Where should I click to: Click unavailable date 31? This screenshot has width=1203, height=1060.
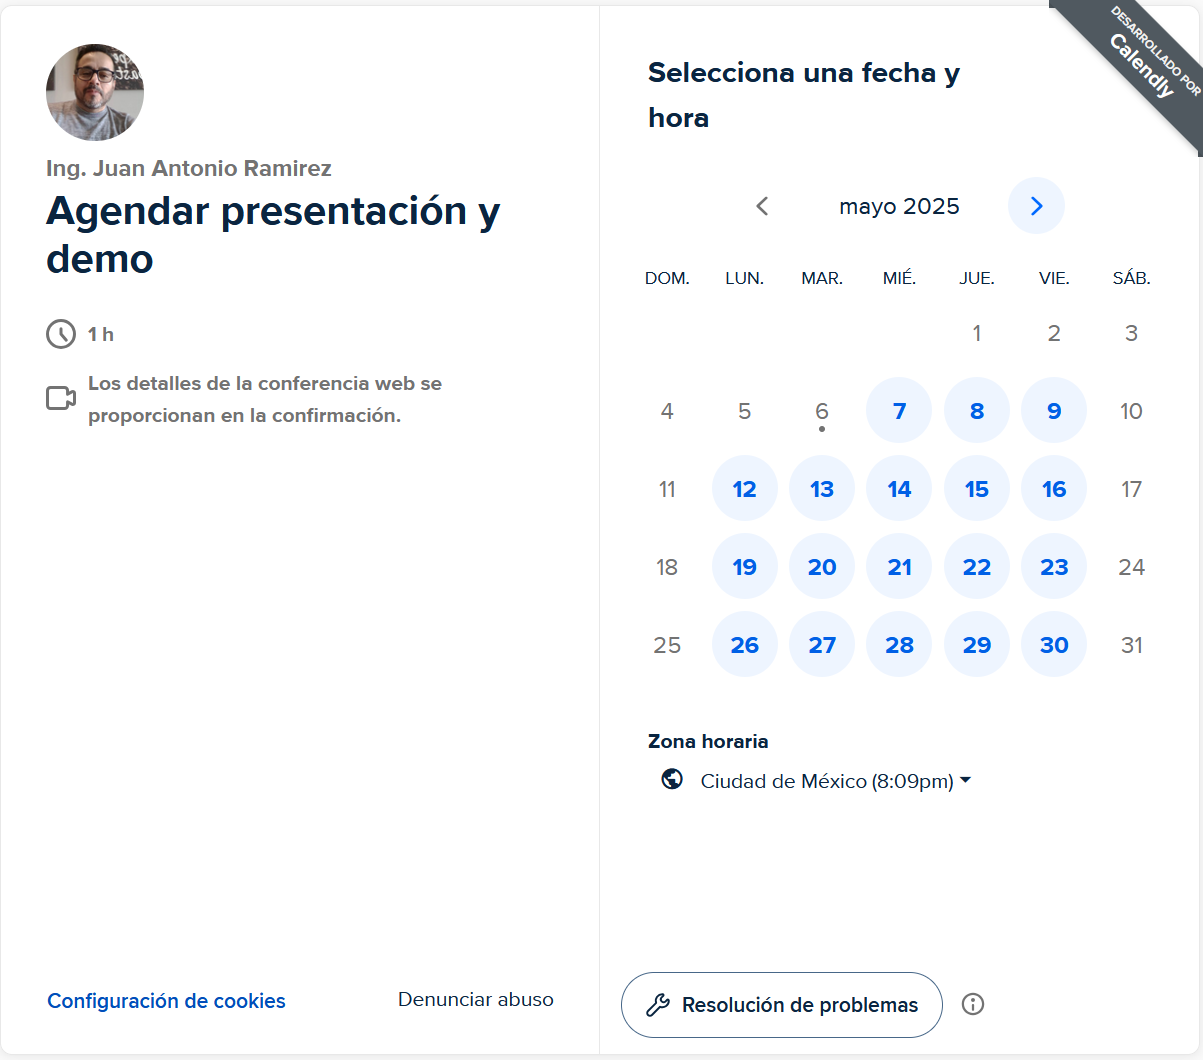(1131, 645)
